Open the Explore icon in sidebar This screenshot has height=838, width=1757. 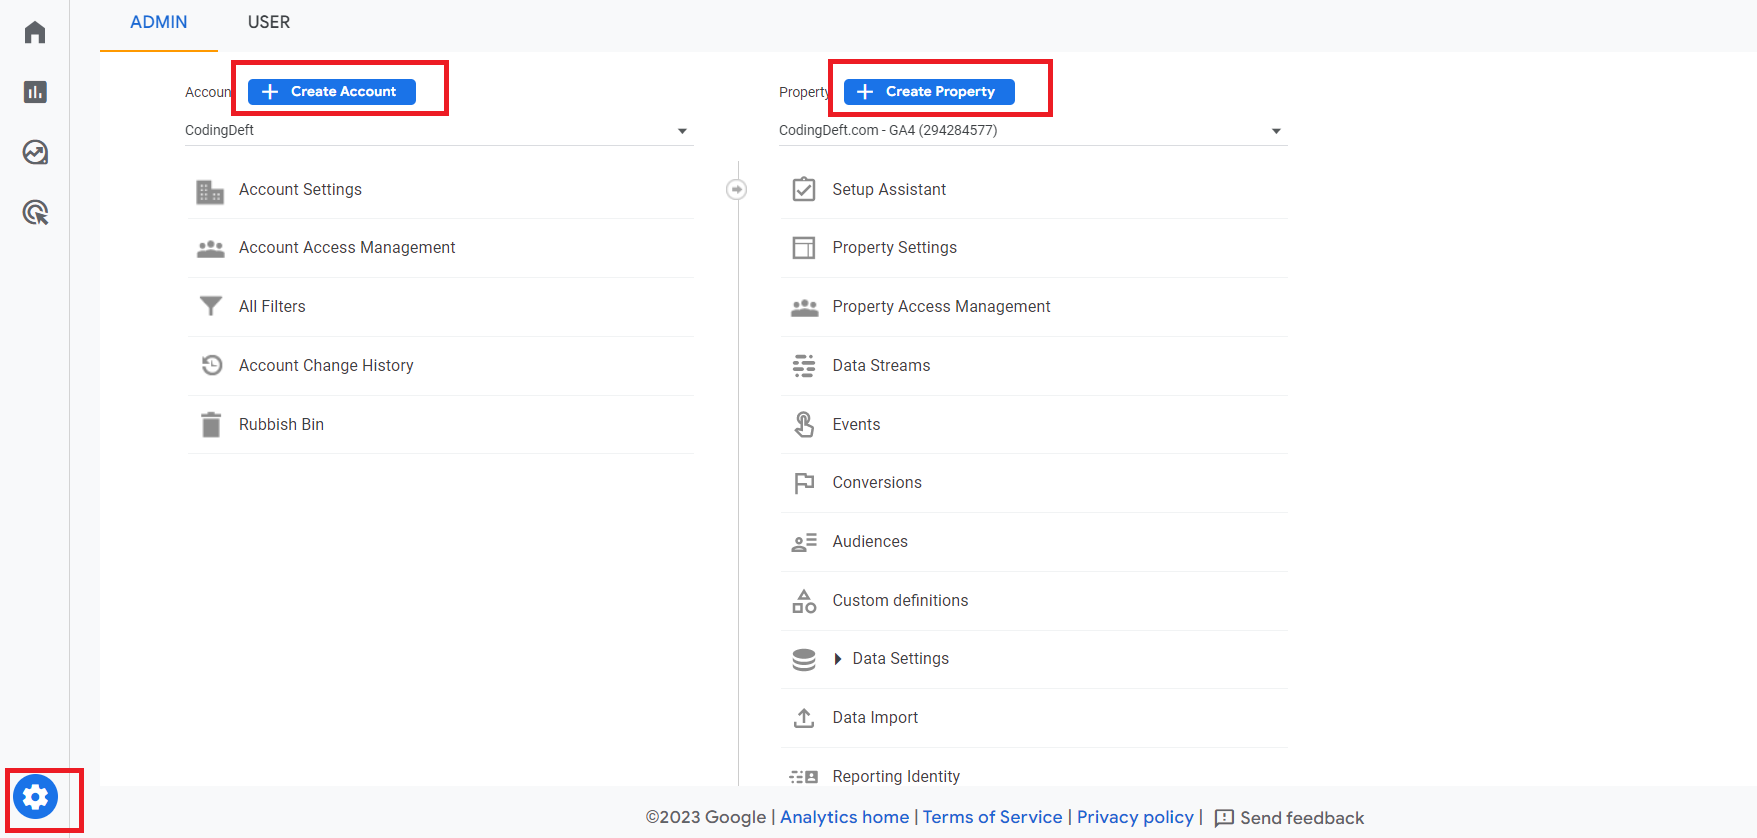pos(35,152)
